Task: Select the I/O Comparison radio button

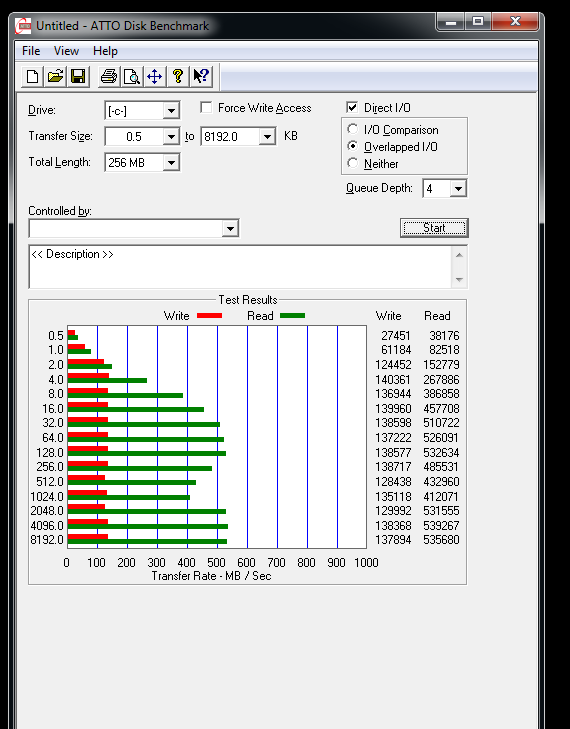Action: tap(352, 129)
